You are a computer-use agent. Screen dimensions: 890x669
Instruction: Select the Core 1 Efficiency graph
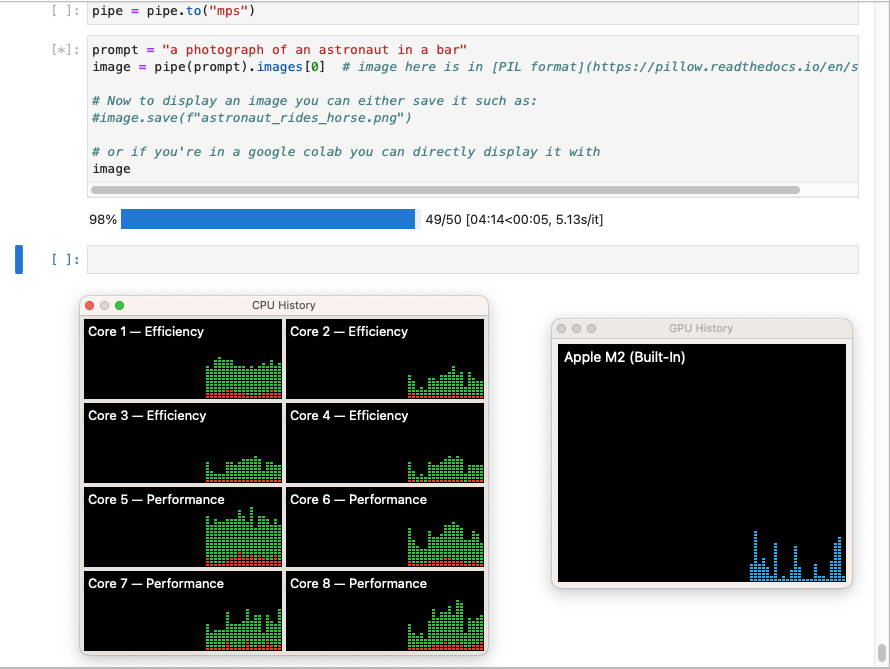pos(184,359)
